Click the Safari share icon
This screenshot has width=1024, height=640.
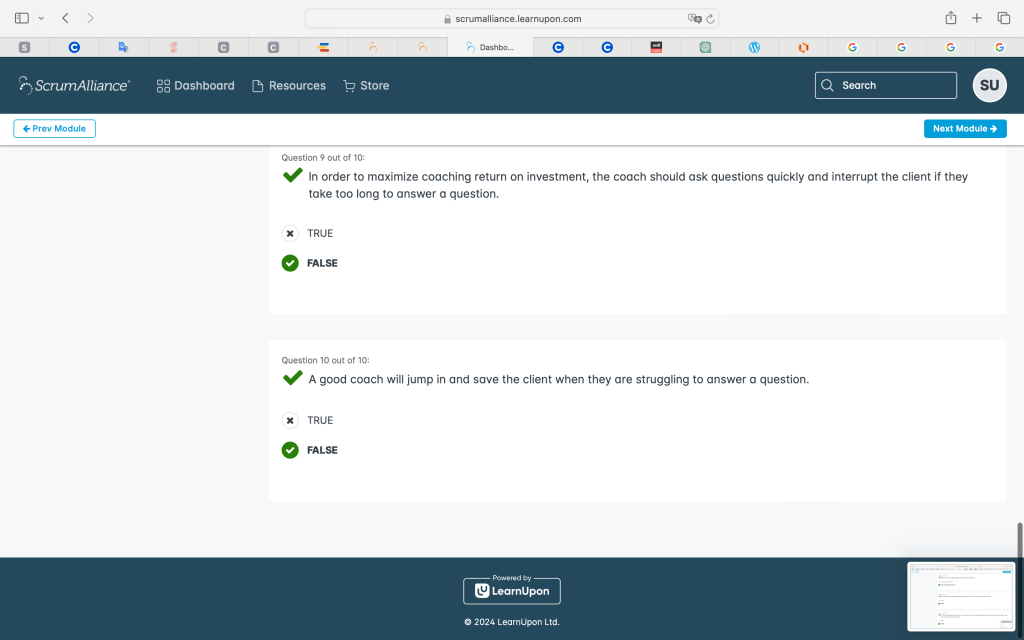point(950,18)
